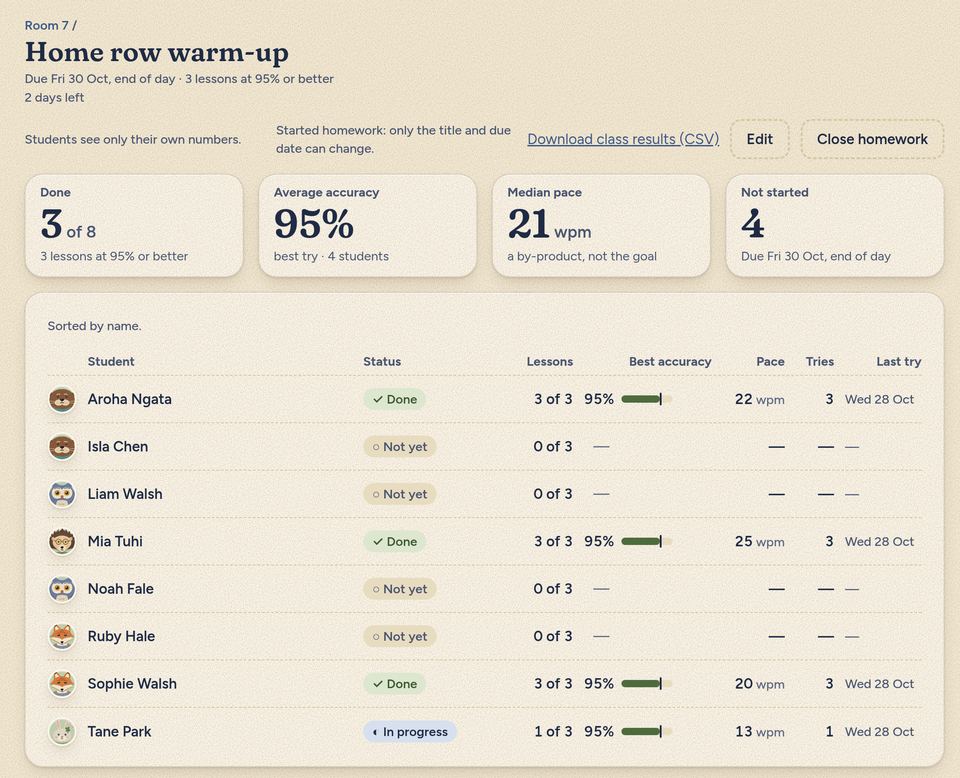The image size is (960, 778).
Task: Click Tane Park's rabbit avatar
Action: point(62,731)
